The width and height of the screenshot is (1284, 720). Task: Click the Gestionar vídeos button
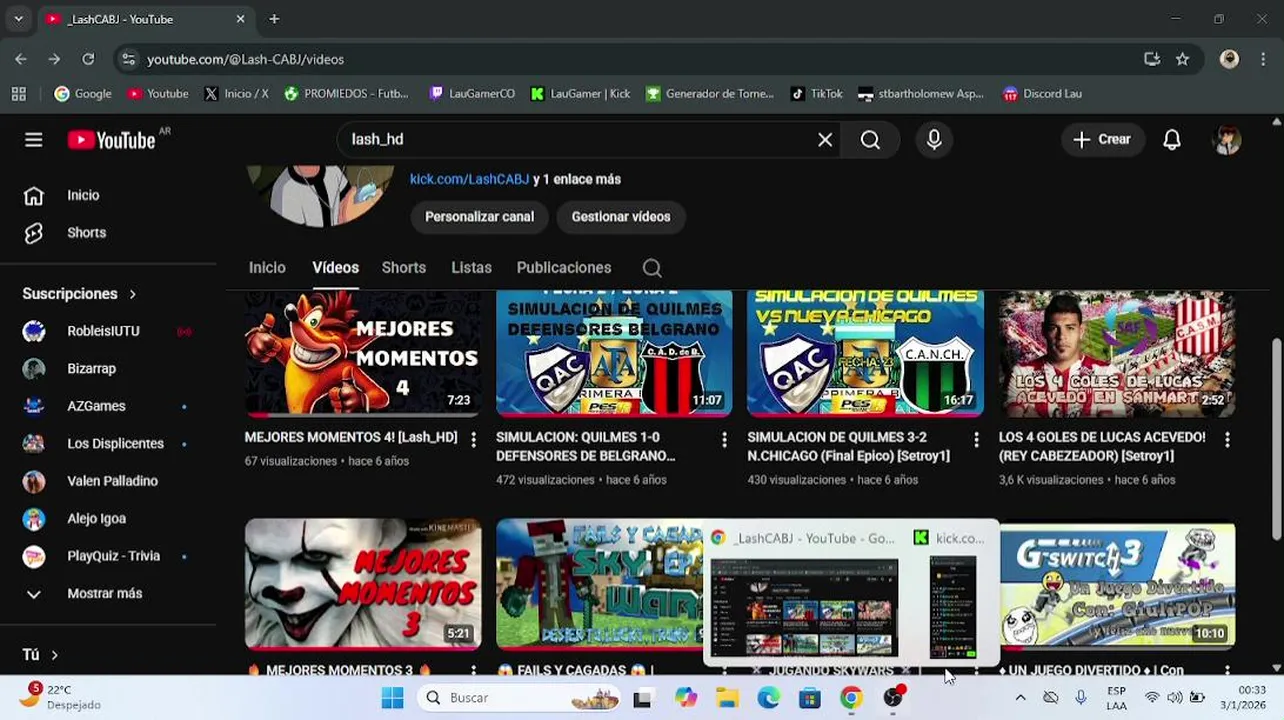[621, 217]
